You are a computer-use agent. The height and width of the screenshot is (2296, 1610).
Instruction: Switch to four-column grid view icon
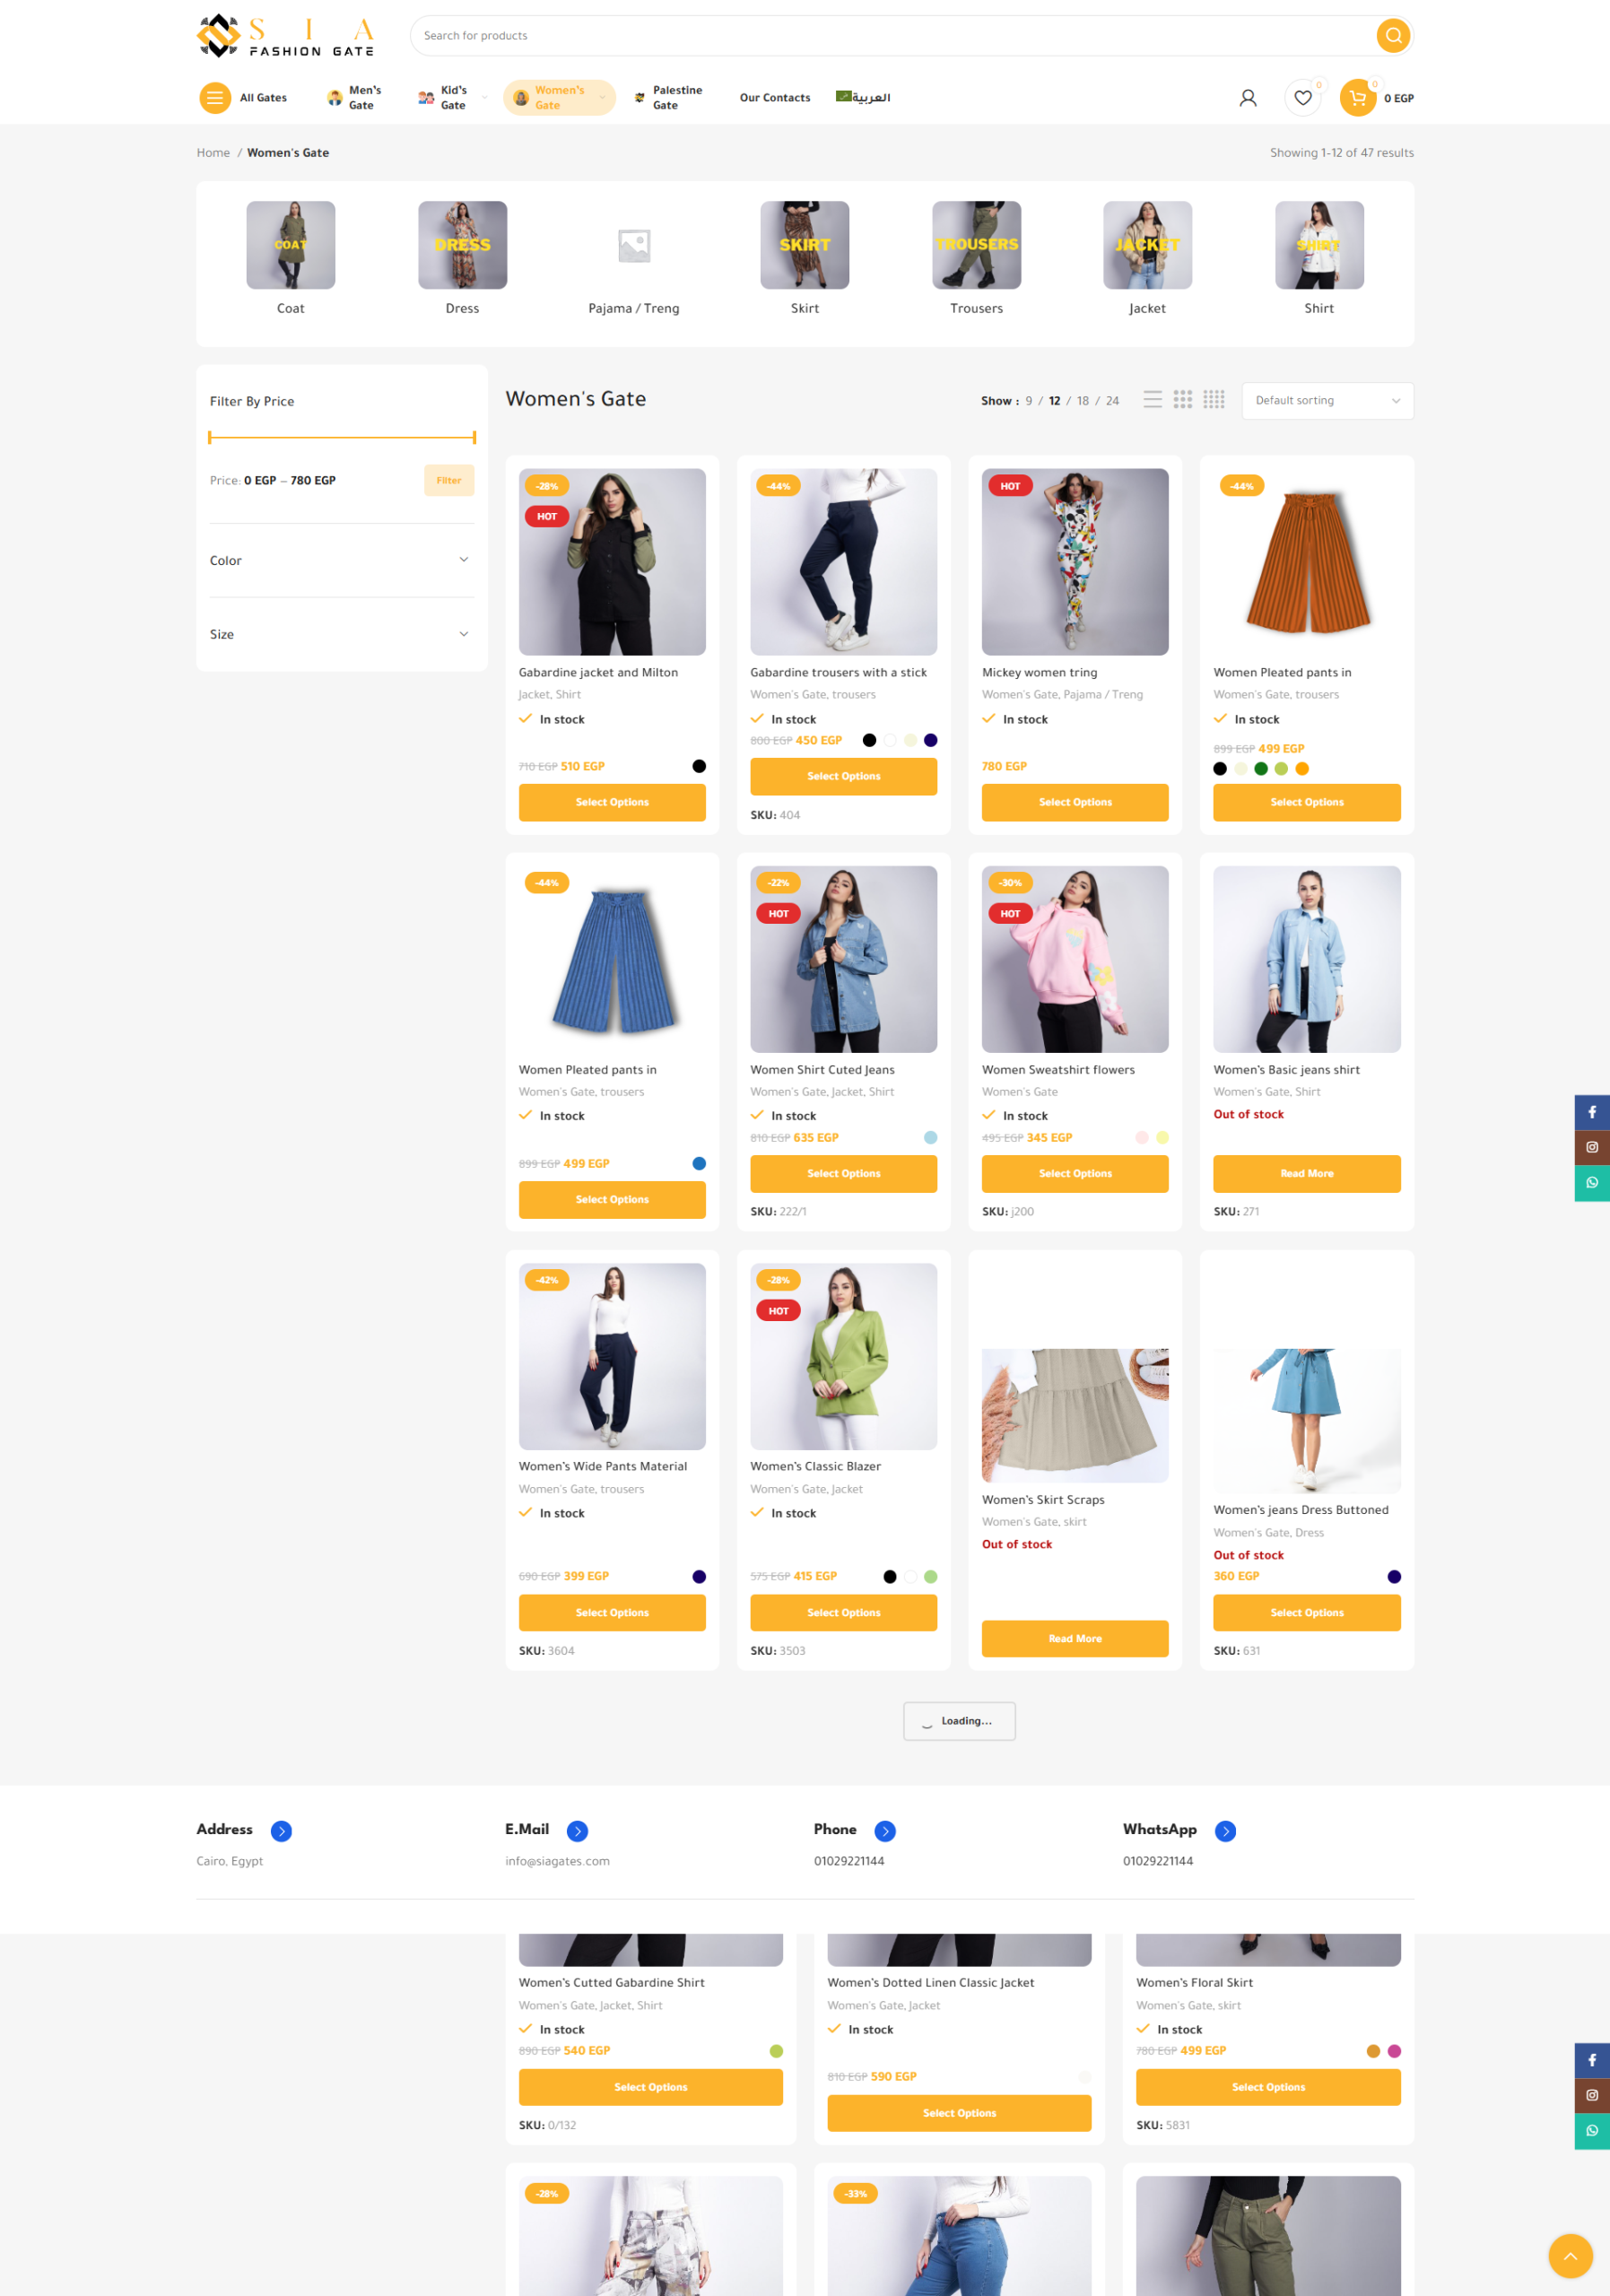coord(1213,400)
